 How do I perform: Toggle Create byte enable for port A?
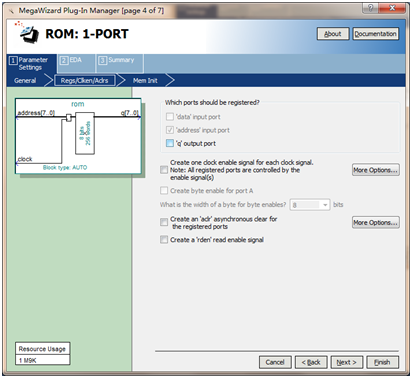164,191
